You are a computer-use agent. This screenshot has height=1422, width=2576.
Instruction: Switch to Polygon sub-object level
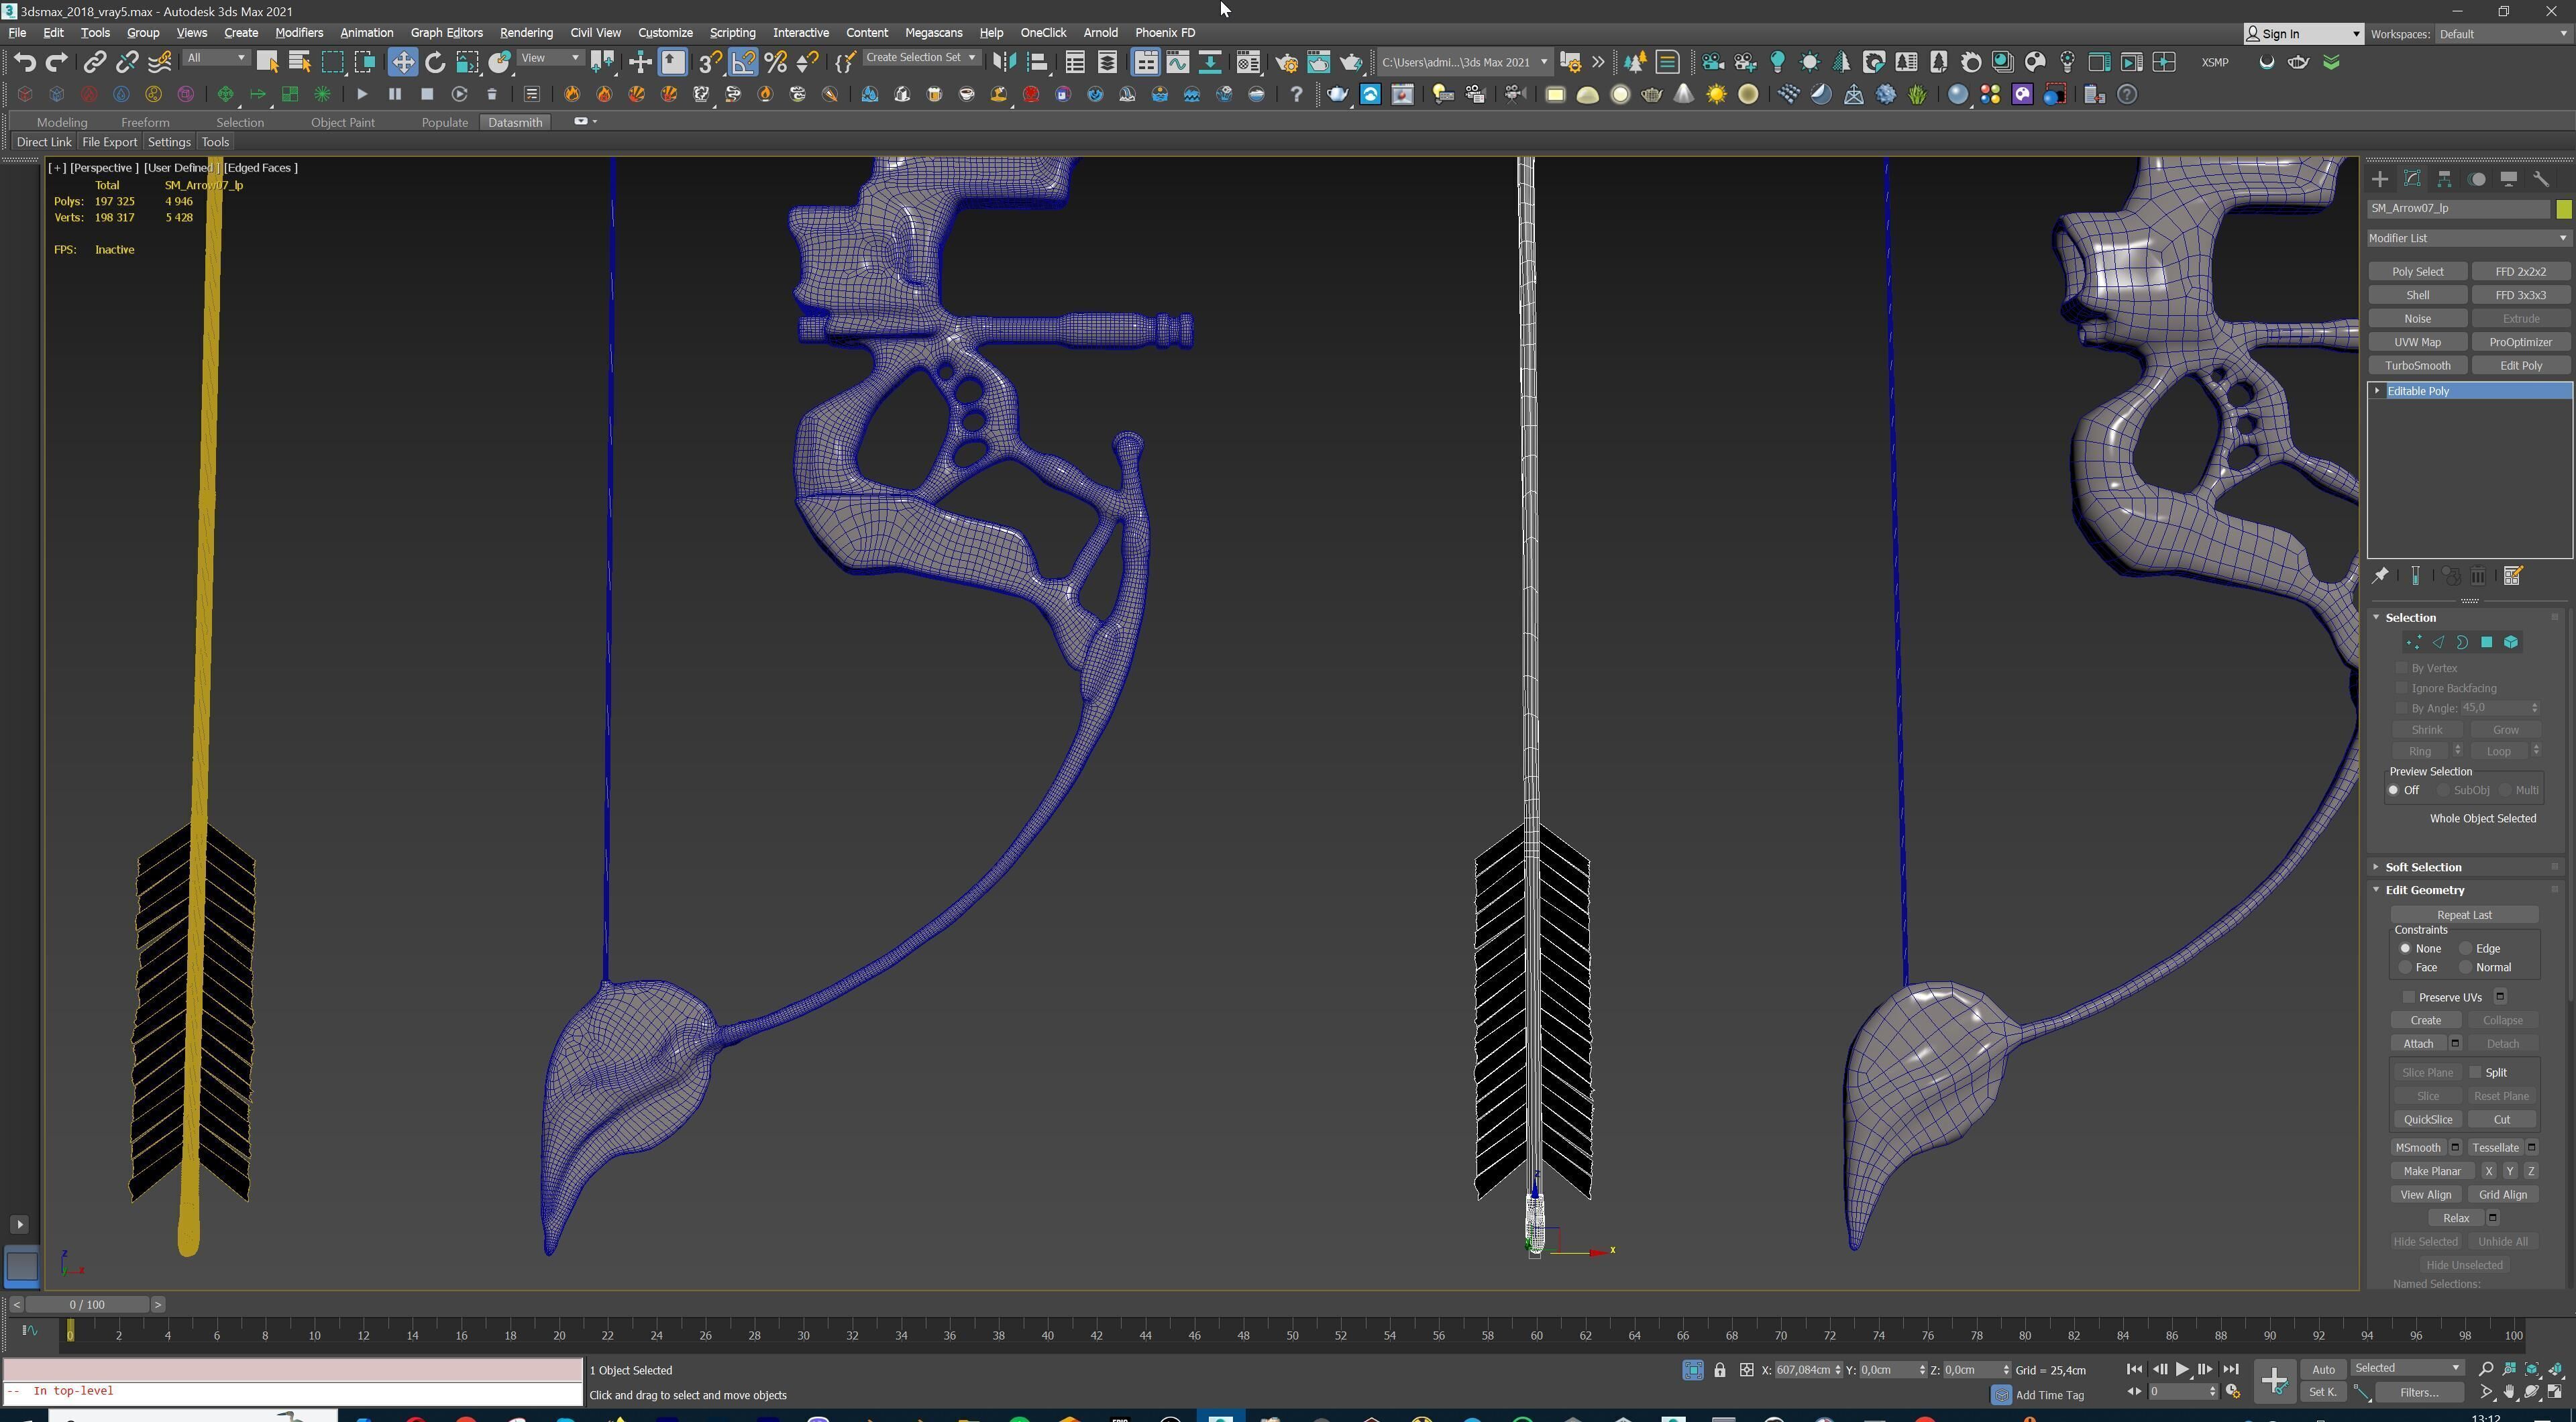(x=2486, y=643)
